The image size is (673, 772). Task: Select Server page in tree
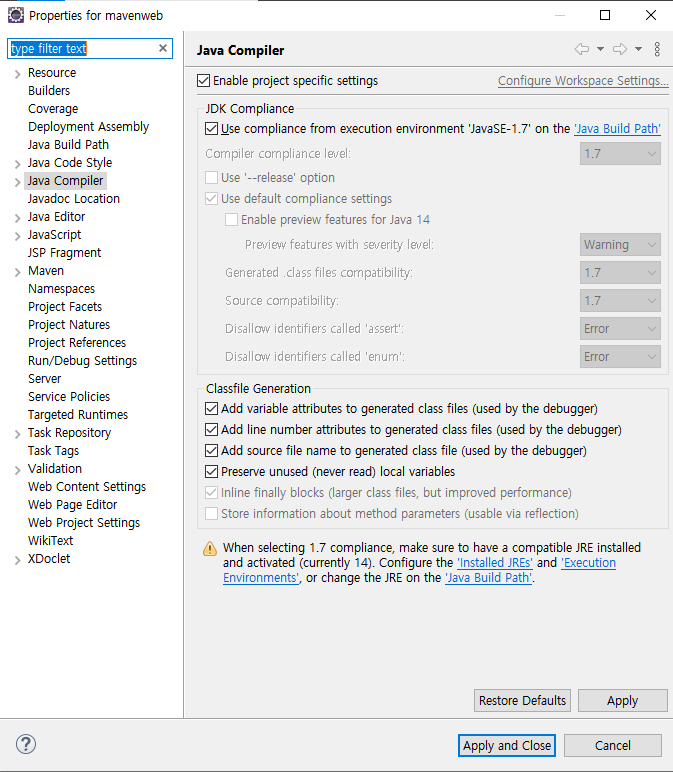(x=44, y=379)
